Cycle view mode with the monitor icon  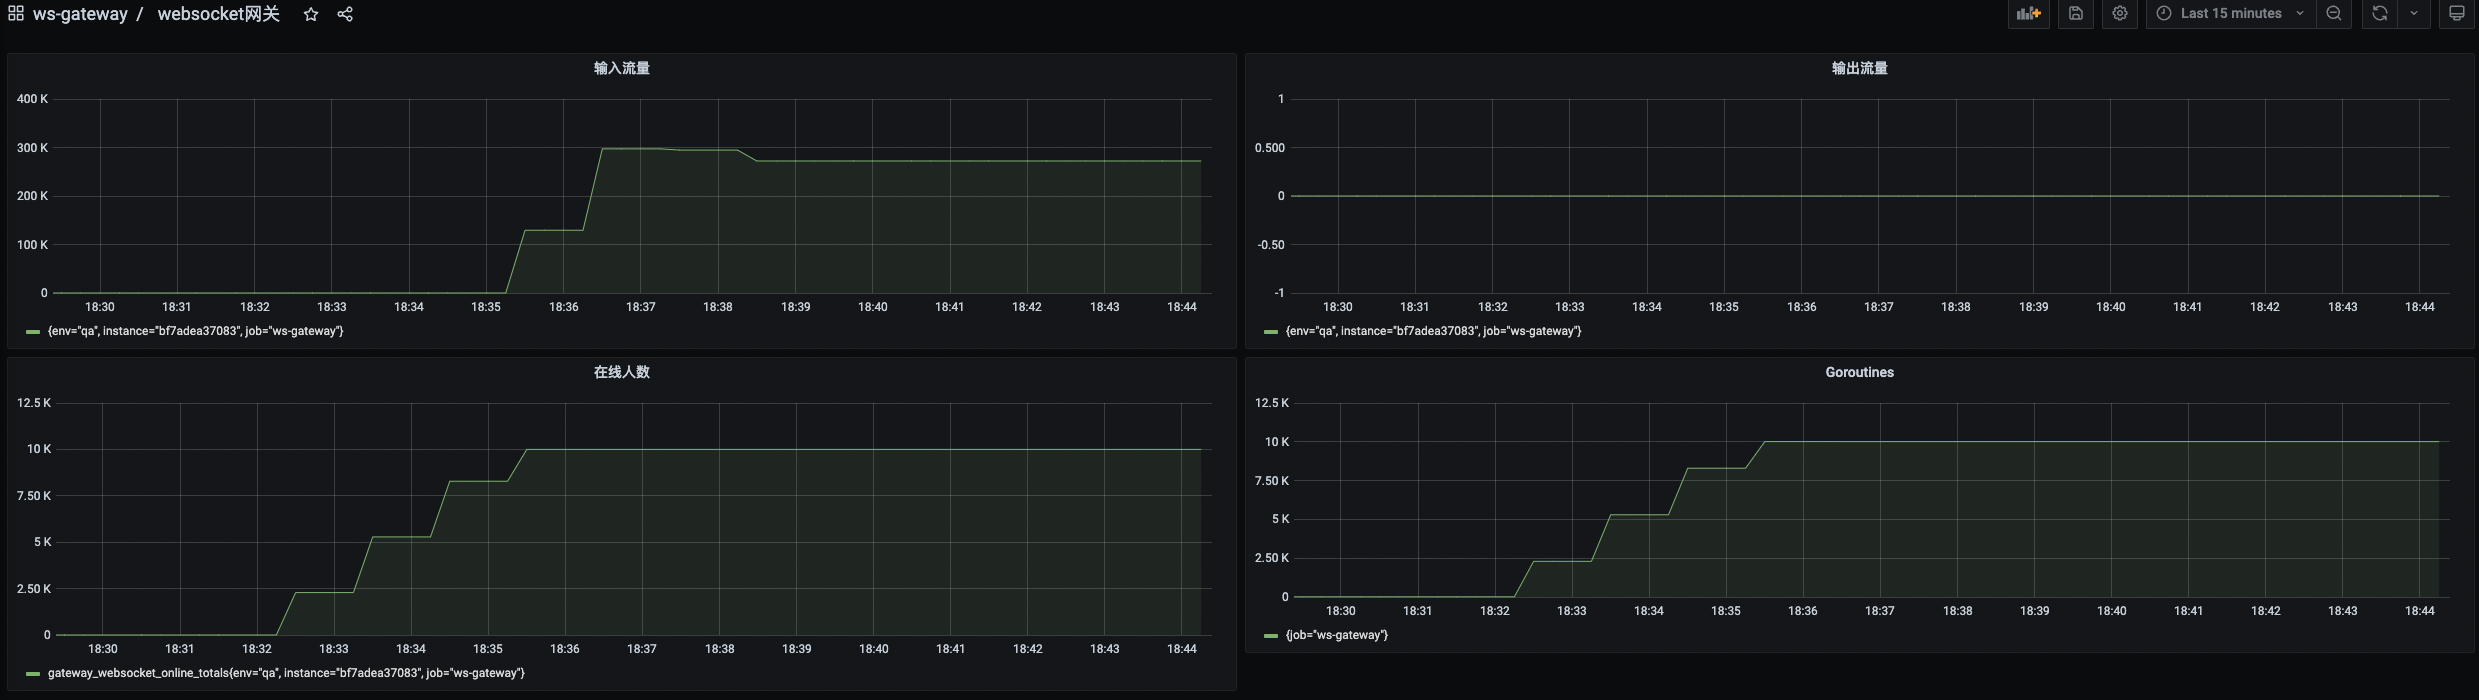2457,13
